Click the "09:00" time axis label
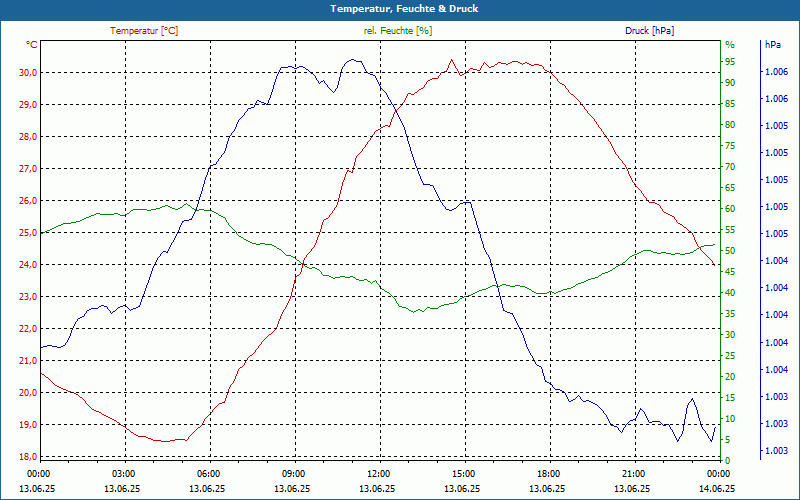Viewport: 800px width, 500px height. pos(292,474)
